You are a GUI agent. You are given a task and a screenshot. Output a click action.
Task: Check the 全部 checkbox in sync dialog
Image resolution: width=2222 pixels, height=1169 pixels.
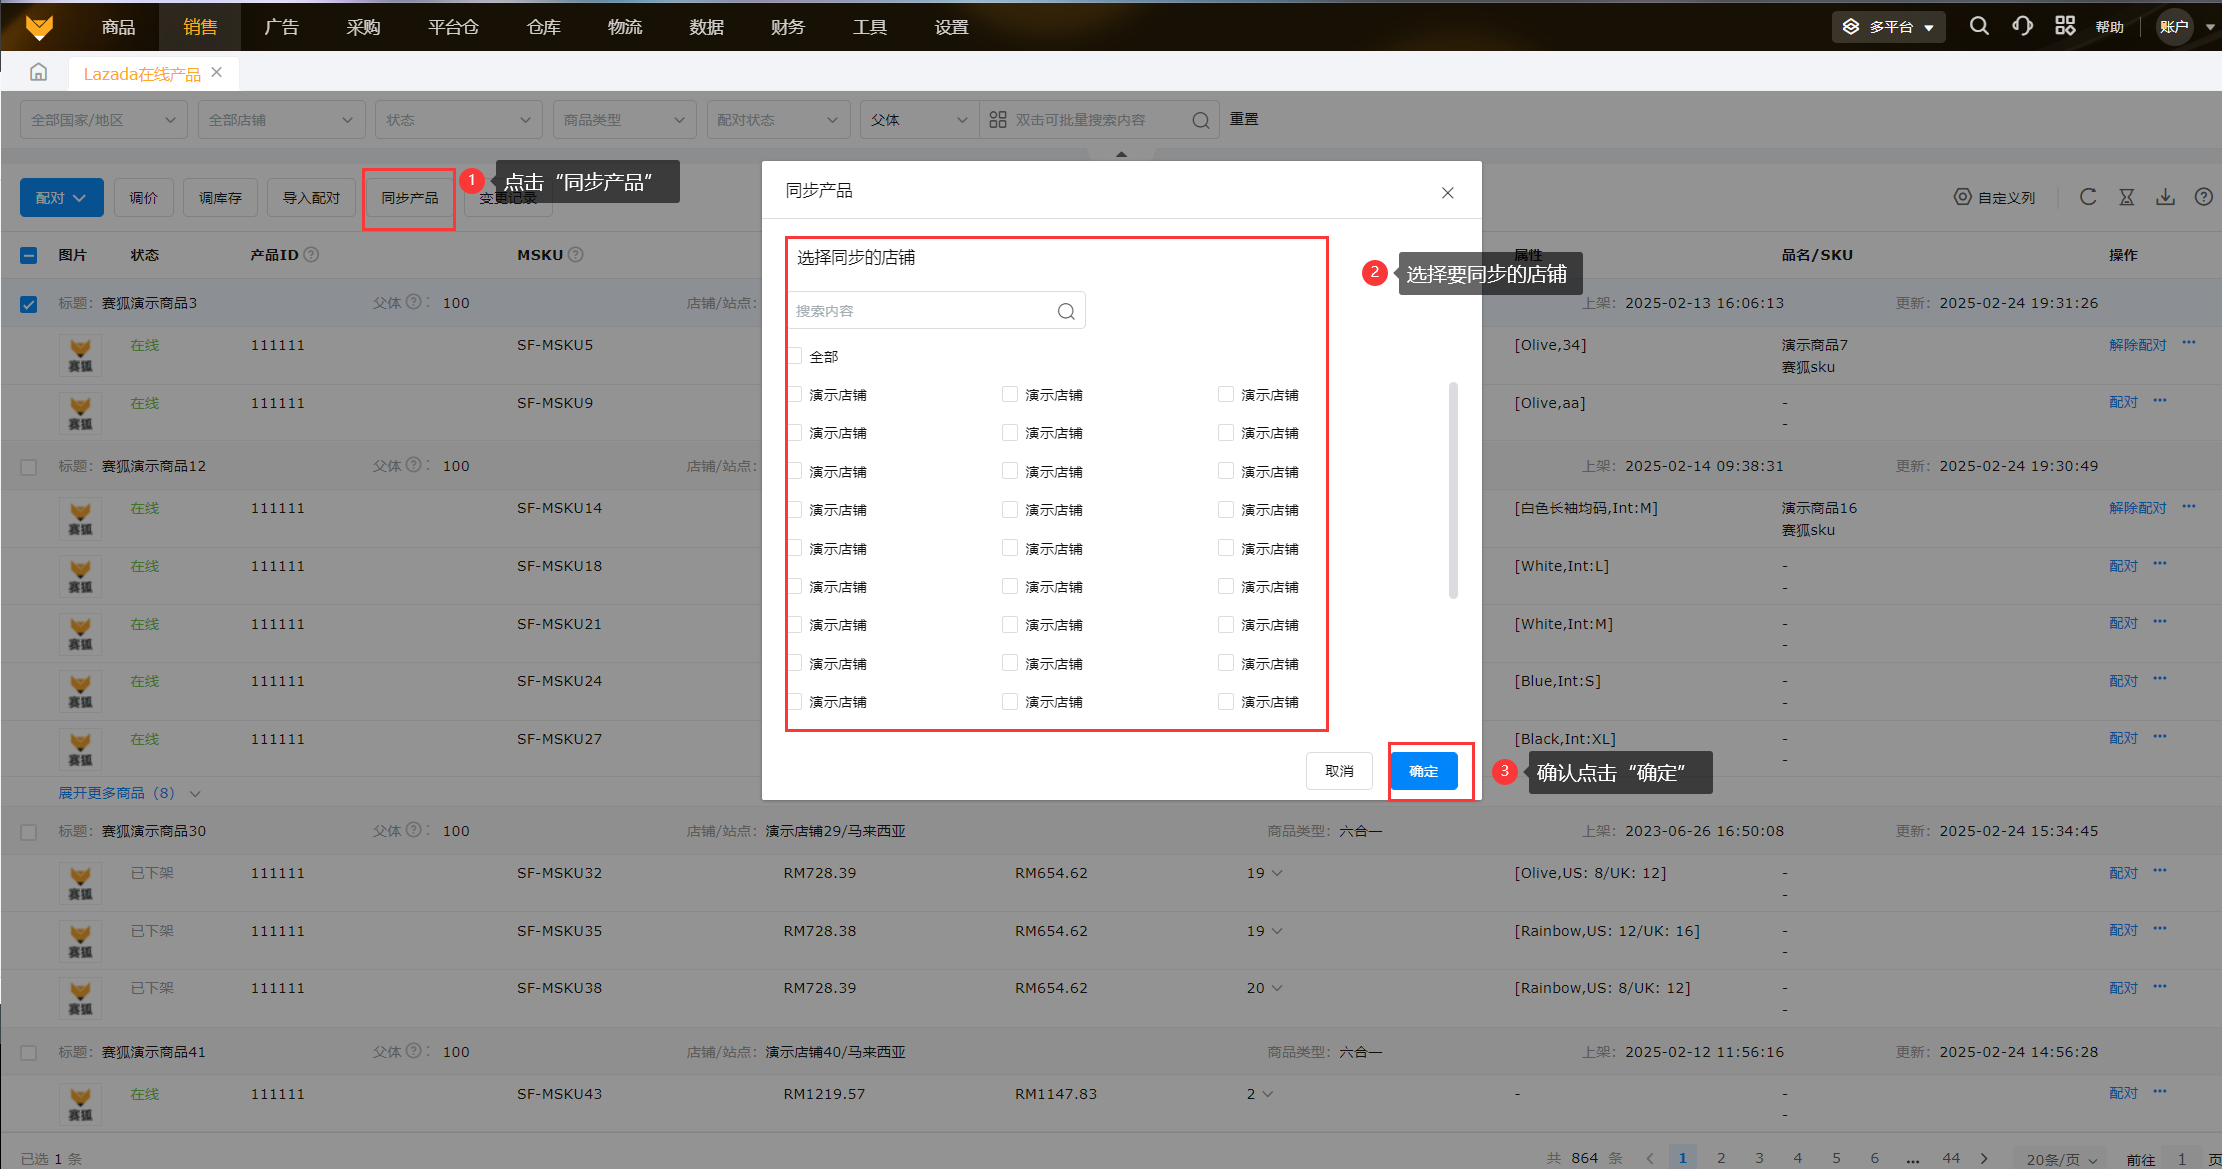coord(796,356)
